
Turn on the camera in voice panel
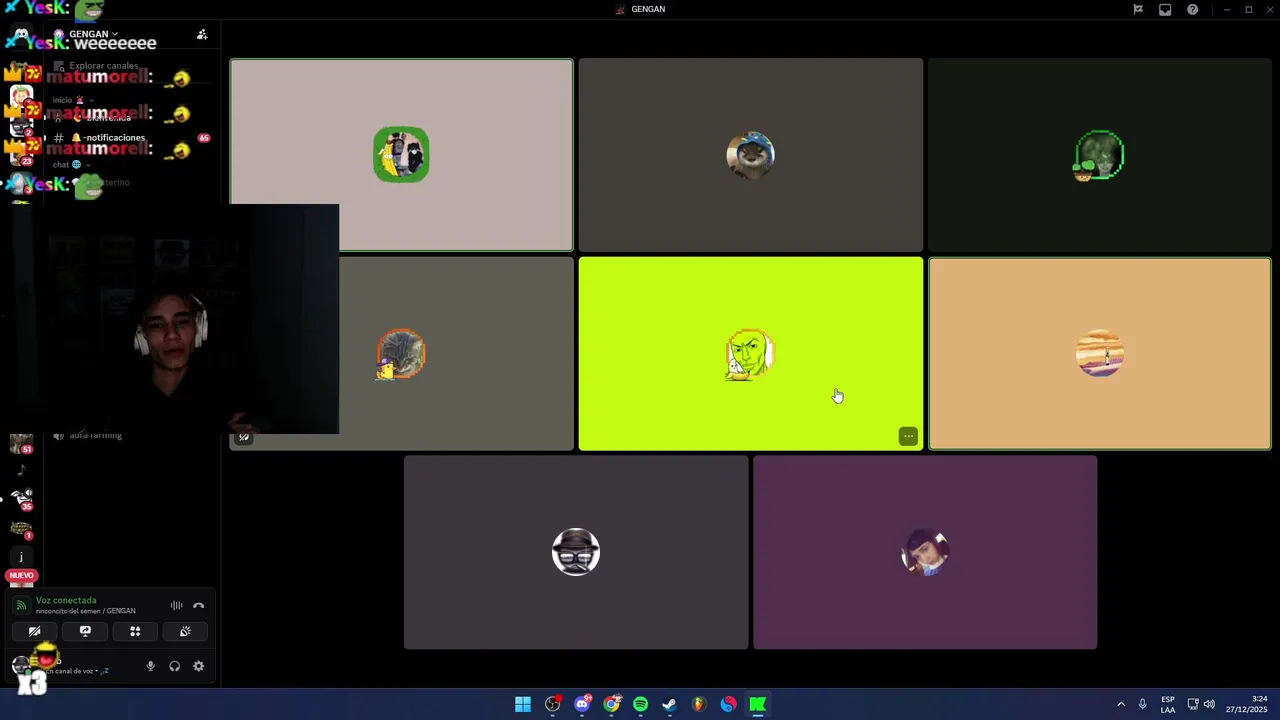(x=34, y=631)
